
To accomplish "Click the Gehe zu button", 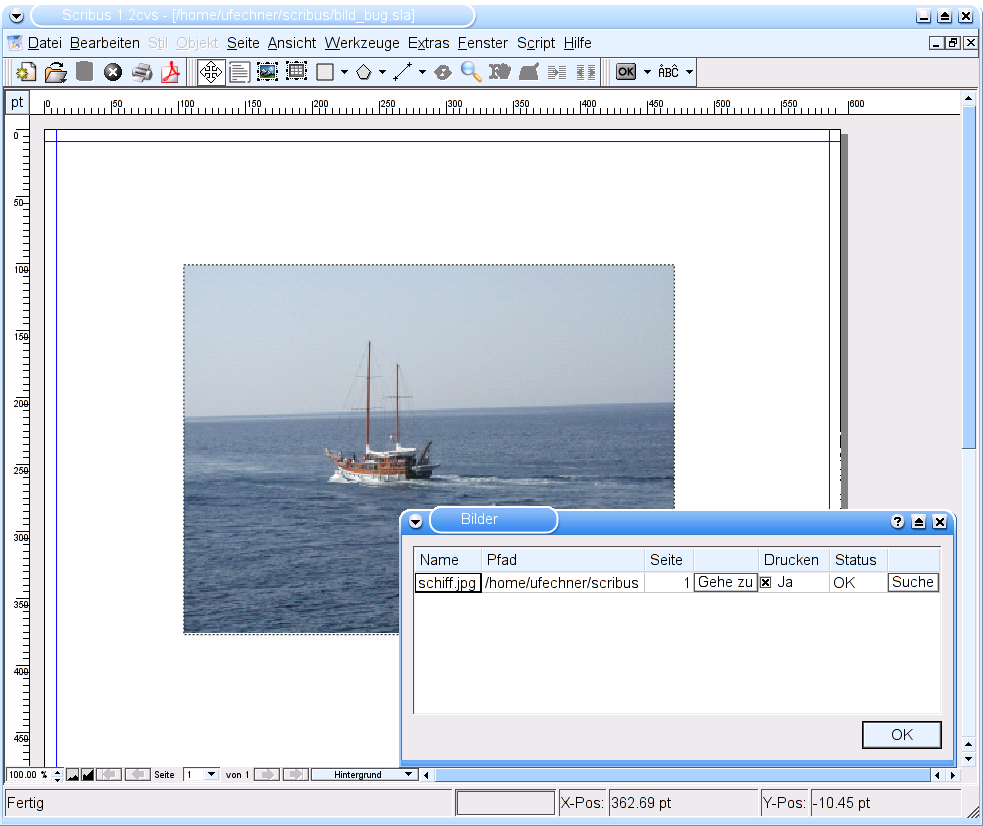I will click(x=725, y=583).
